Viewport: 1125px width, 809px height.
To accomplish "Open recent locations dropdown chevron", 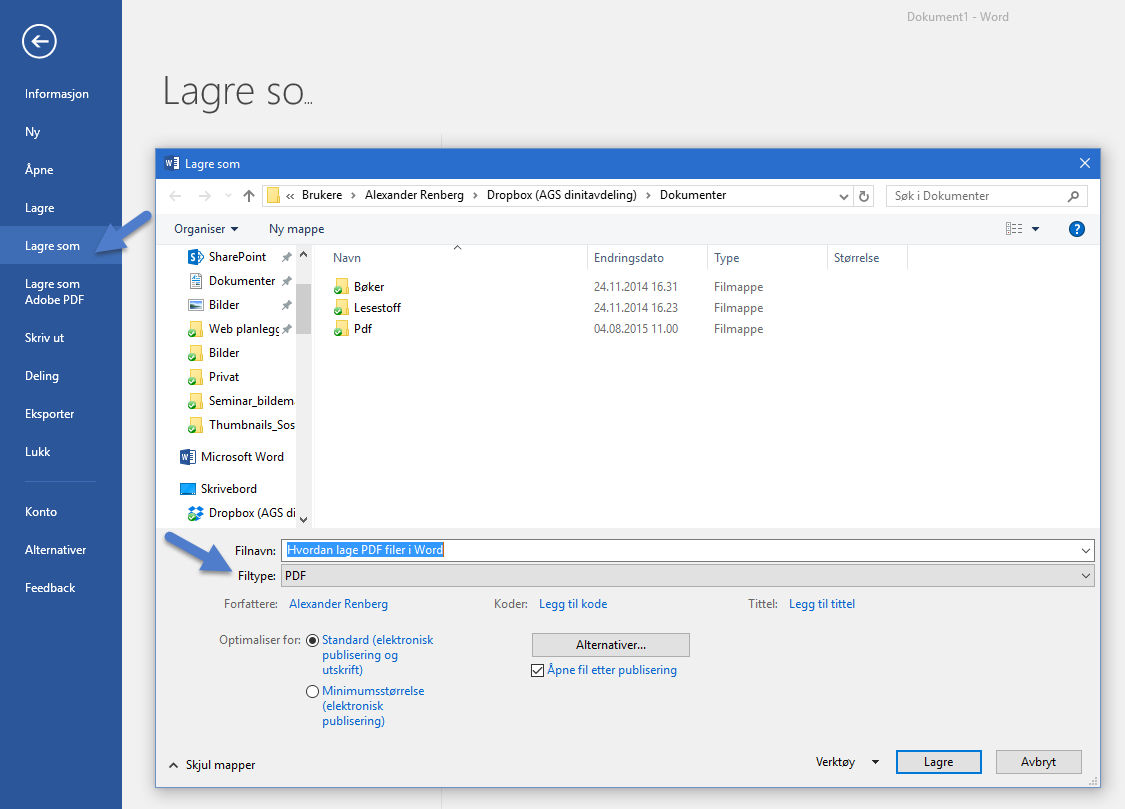I will click(x=228, y=196).
